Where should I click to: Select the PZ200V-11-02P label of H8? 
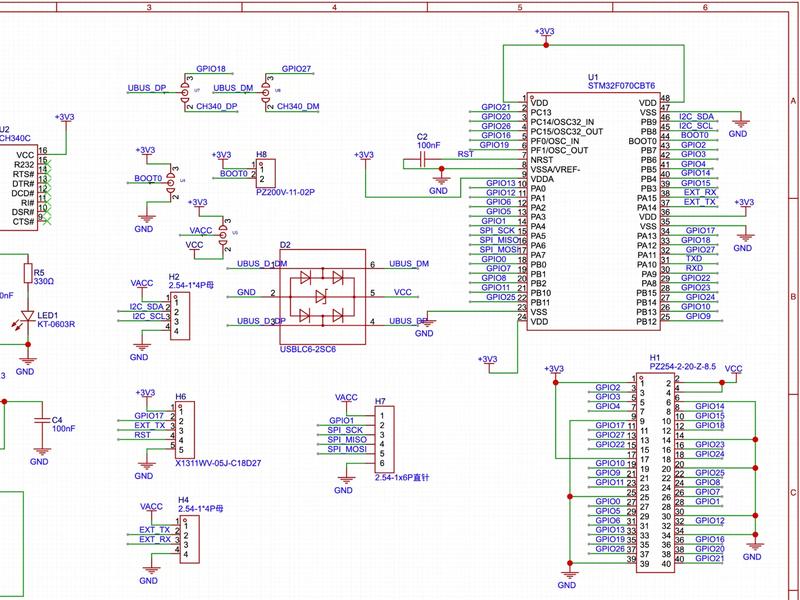coord(285,192)
